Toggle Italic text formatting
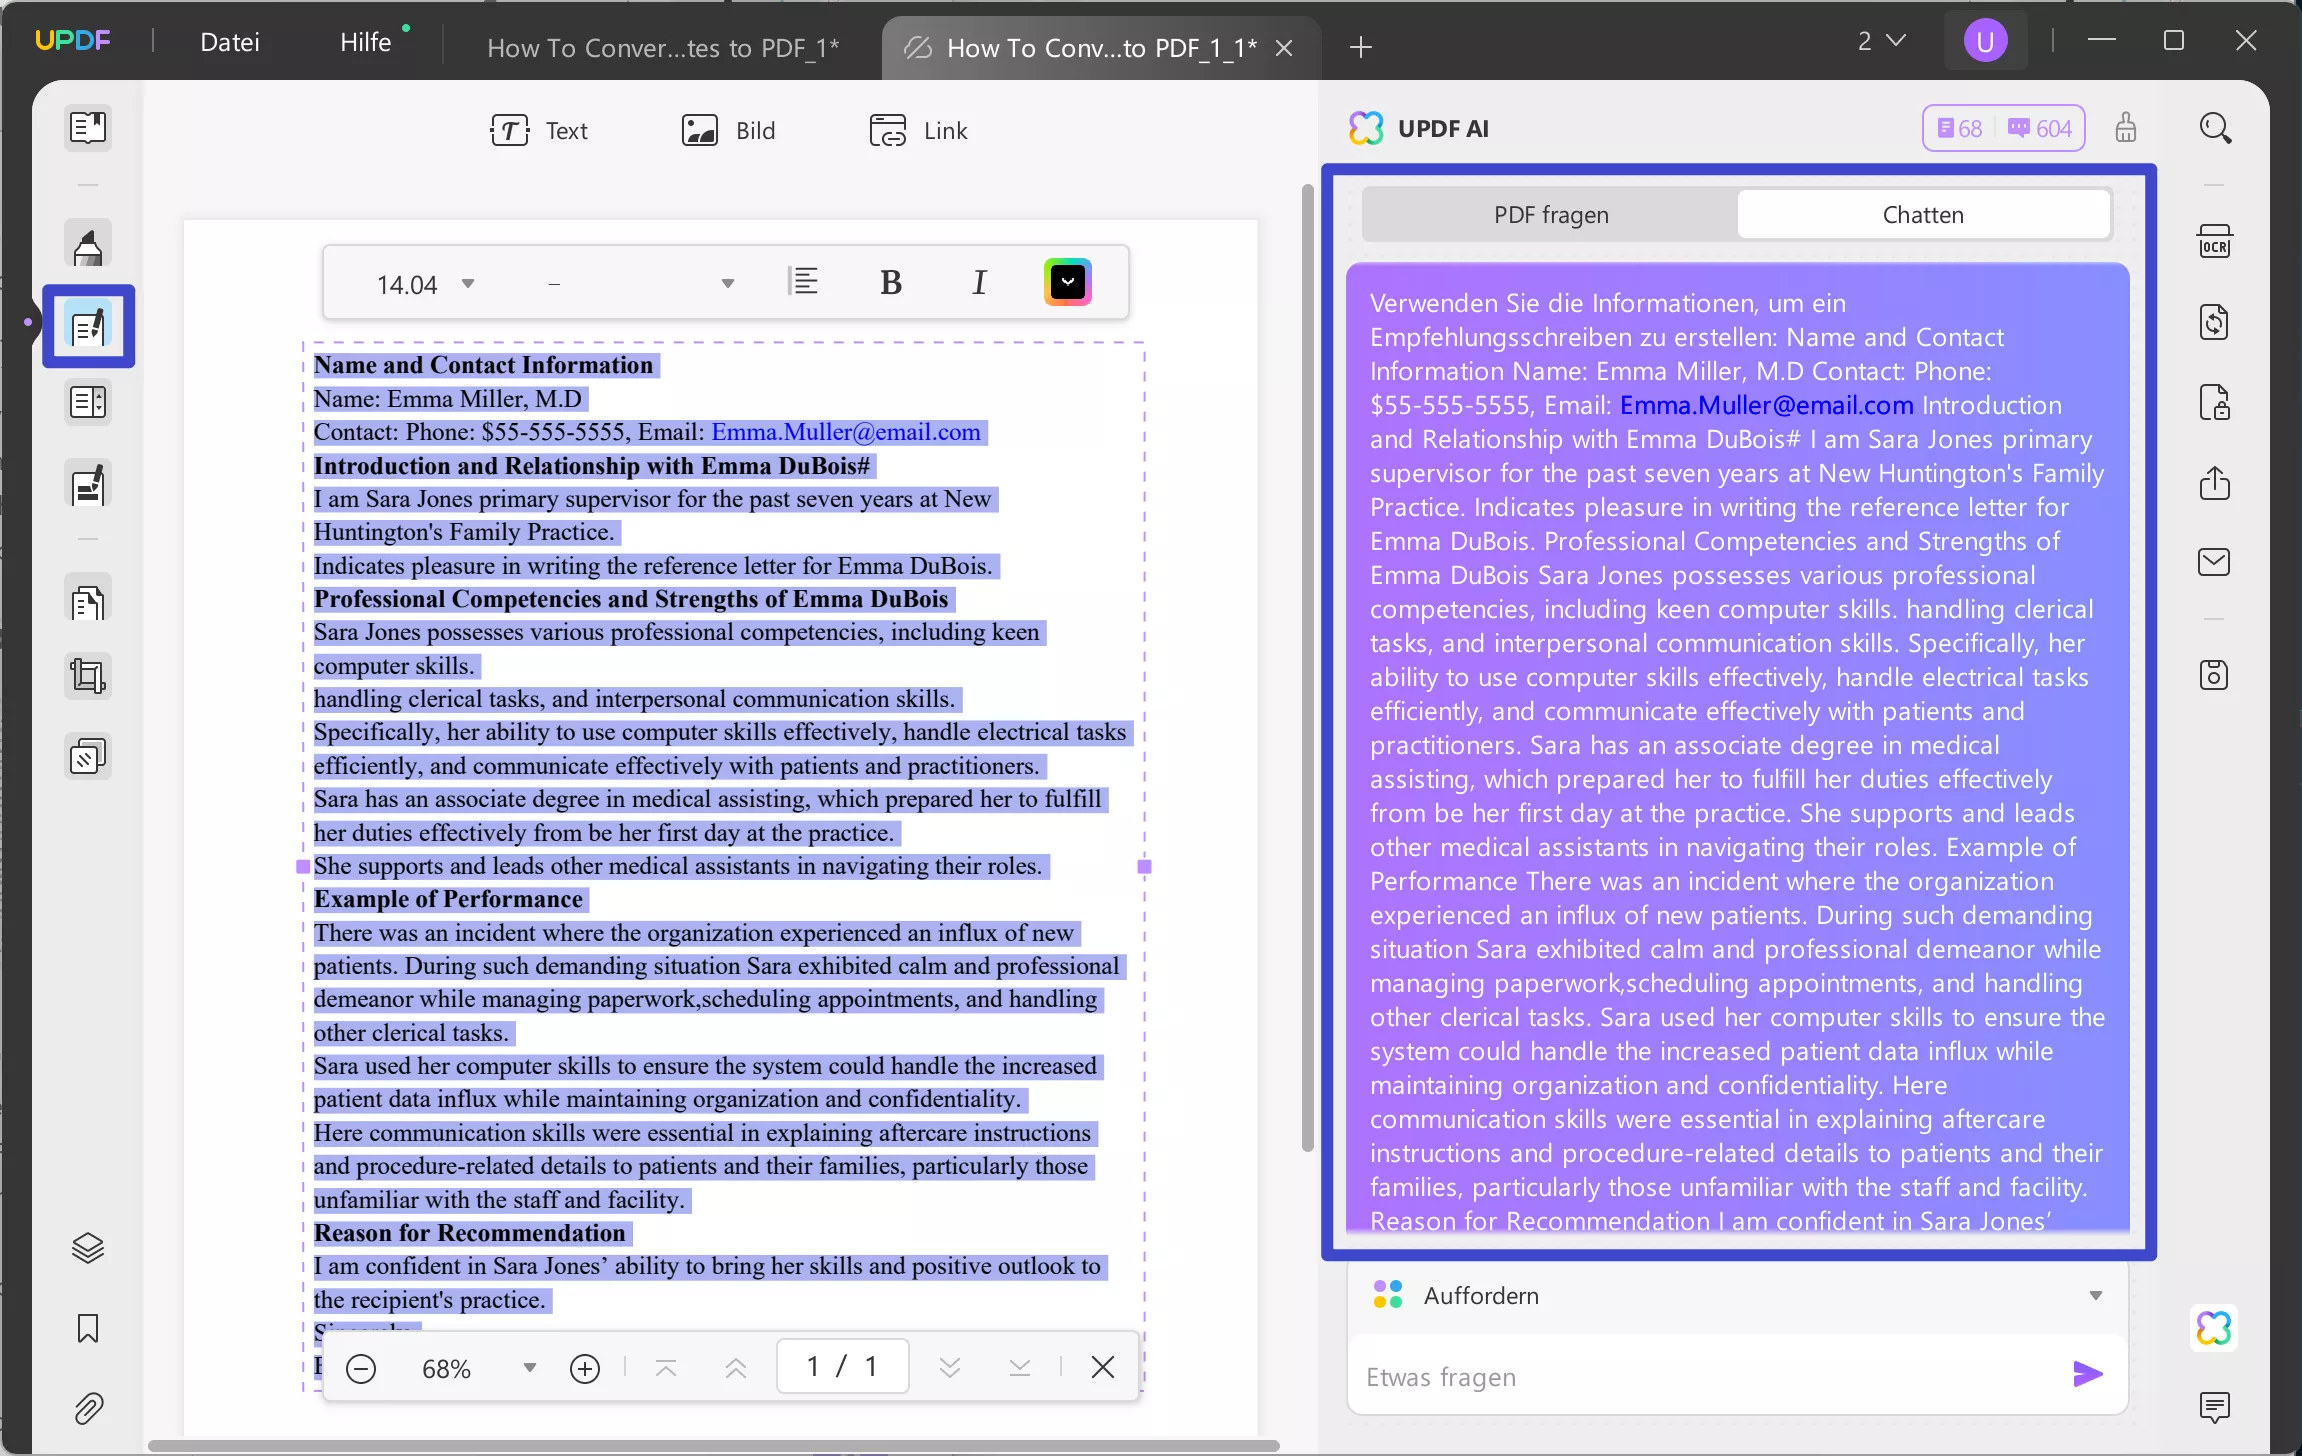This screenshot has width=2302, height=1456. point(979,283)
